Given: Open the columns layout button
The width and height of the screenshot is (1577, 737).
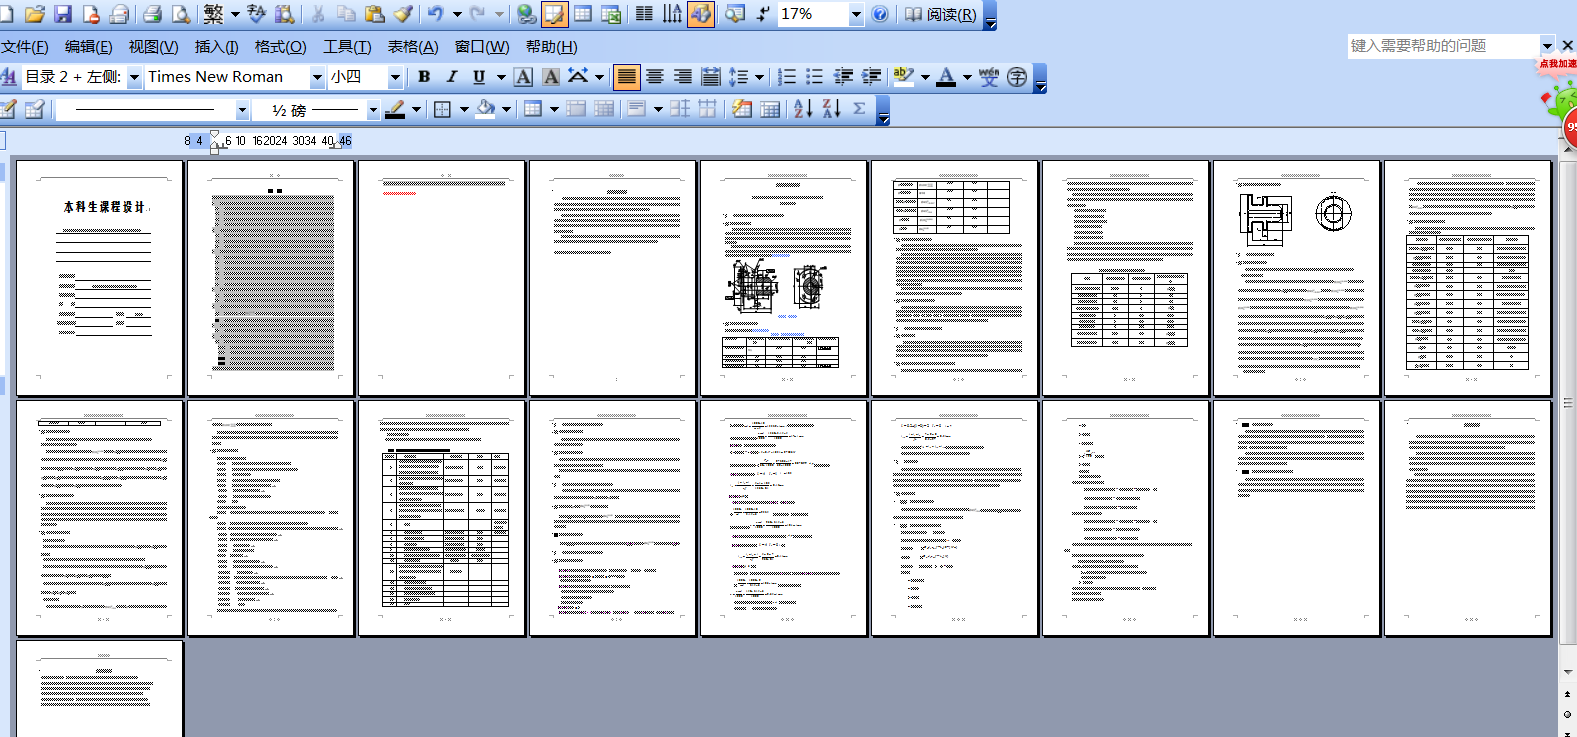Looking at the screenshot, I should [x=644, y=14].
